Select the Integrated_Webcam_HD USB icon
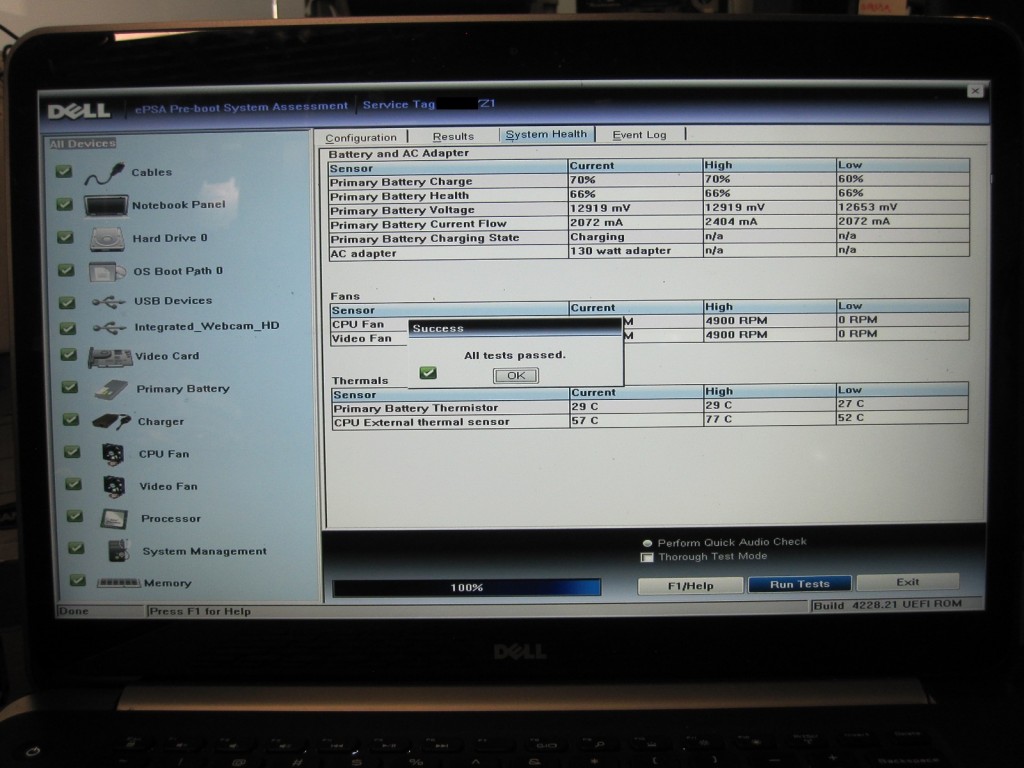The width and height of the screenshot is (1024, 768). pyautogui.click(x=109, y=327)
